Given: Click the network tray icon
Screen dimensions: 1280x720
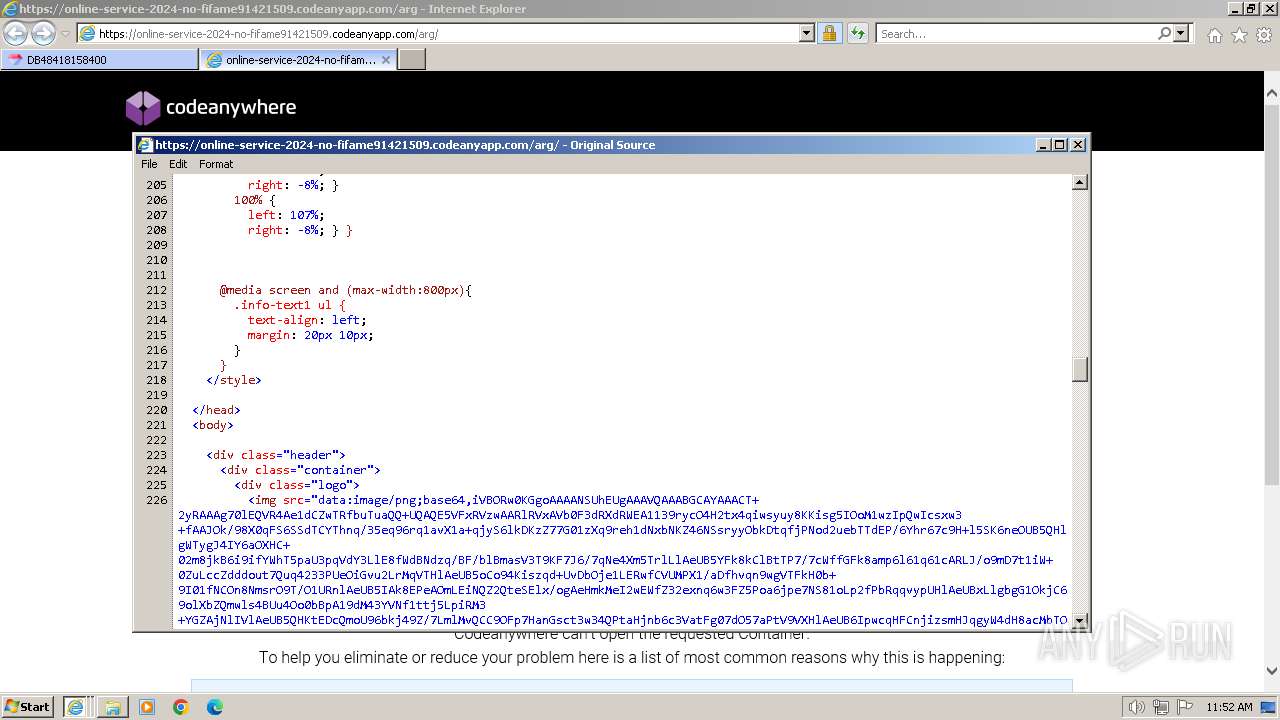Looking at the screenshot, I should click(x=1160, y=707).
